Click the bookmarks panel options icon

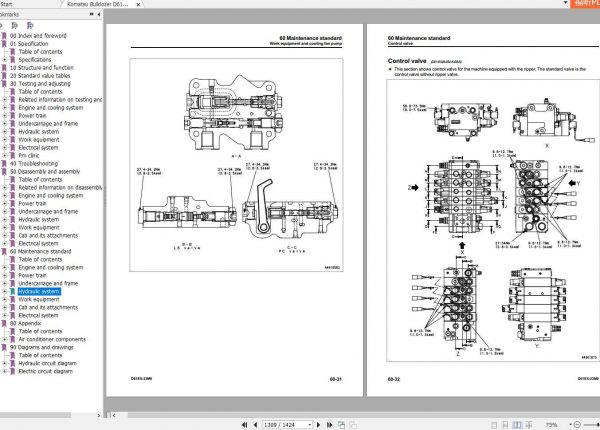(91, 14)
